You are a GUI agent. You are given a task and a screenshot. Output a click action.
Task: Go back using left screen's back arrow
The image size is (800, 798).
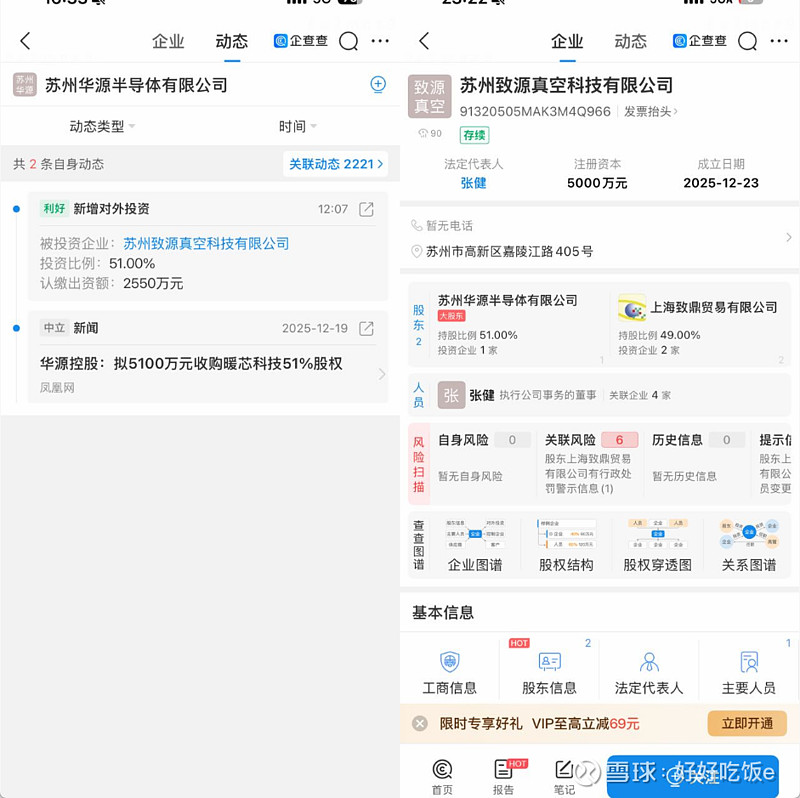pos(25,41)
